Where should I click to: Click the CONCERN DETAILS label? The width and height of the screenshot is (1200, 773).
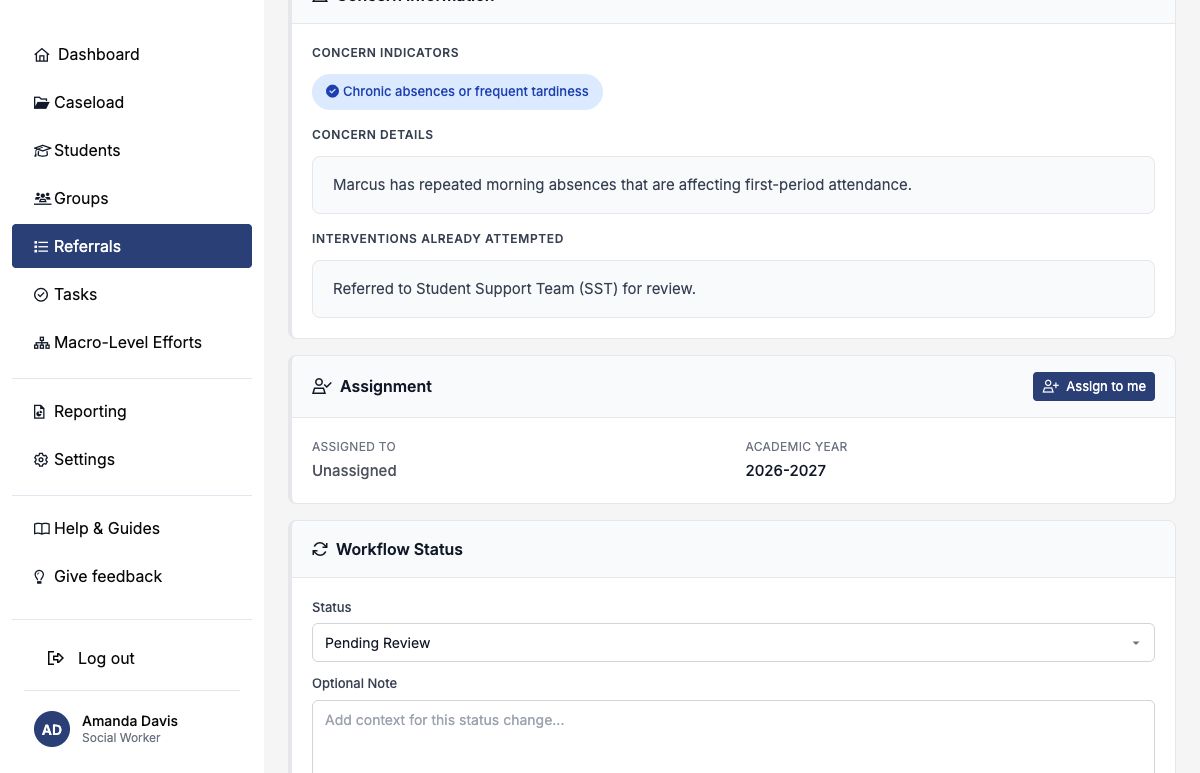[x=373, y=135]
